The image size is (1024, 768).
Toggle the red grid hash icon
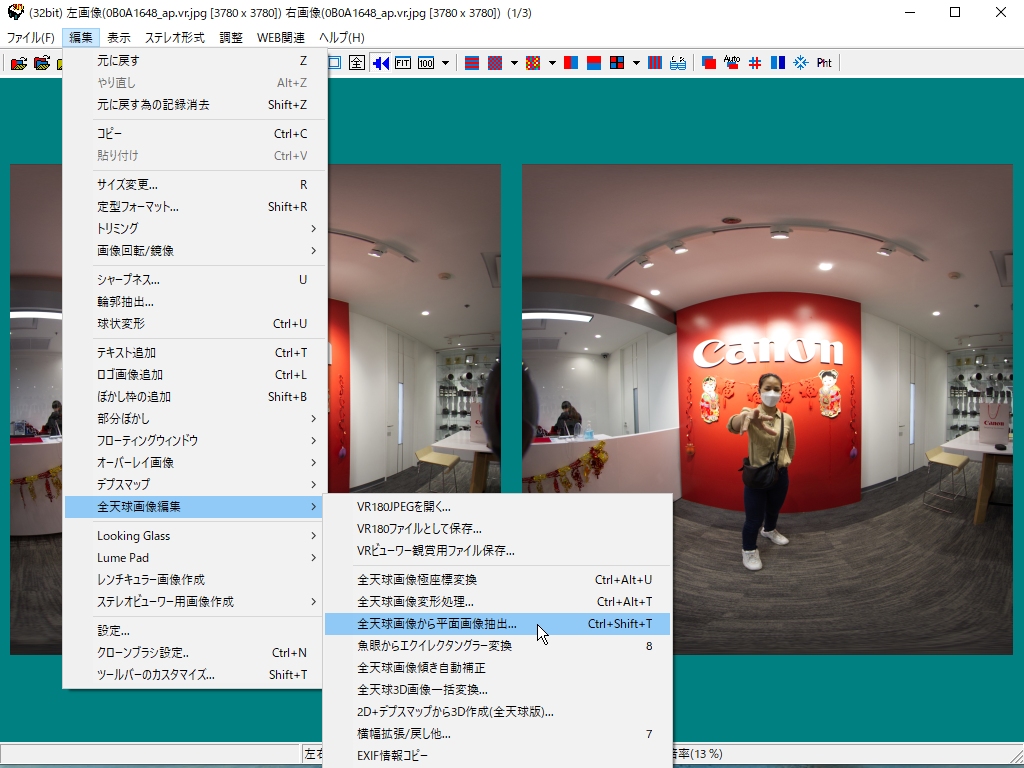[755, 63]
